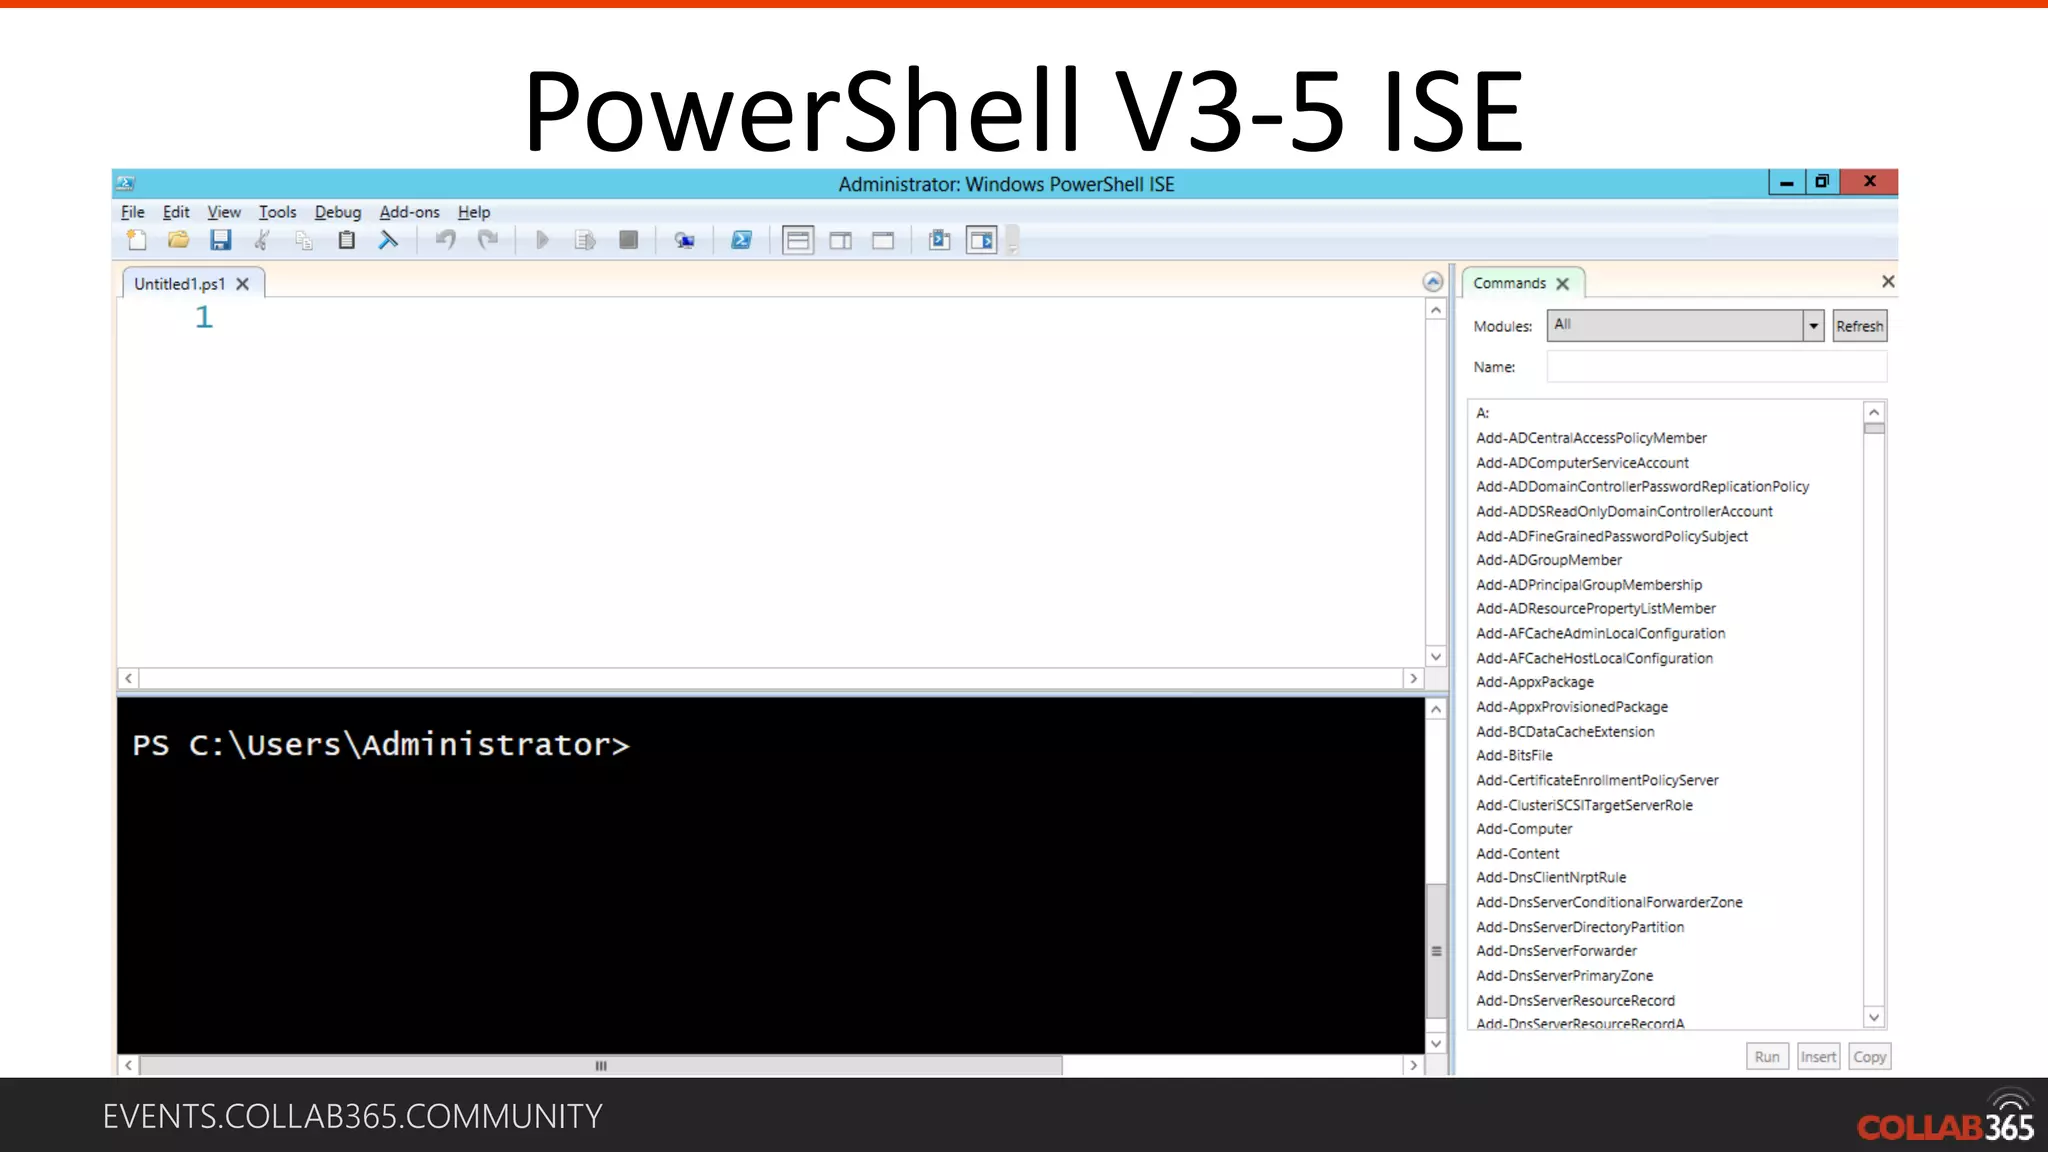This screenshot has width=2048, height=1152.
Task: Select Add-ADComputerServiceAccount command
Action: [1582, 463]
